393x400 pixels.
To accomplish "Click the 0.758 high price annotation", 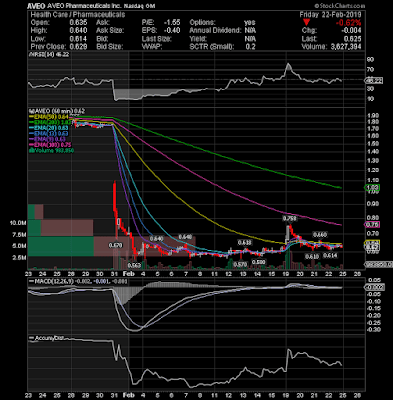I will tap(289, 218).
